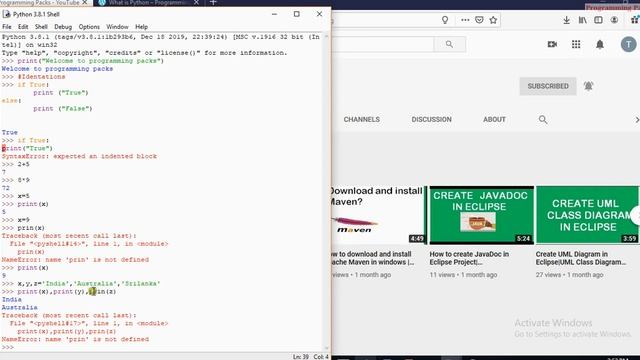
Task: Click the YouTube search input field
Action: (382, 44)
